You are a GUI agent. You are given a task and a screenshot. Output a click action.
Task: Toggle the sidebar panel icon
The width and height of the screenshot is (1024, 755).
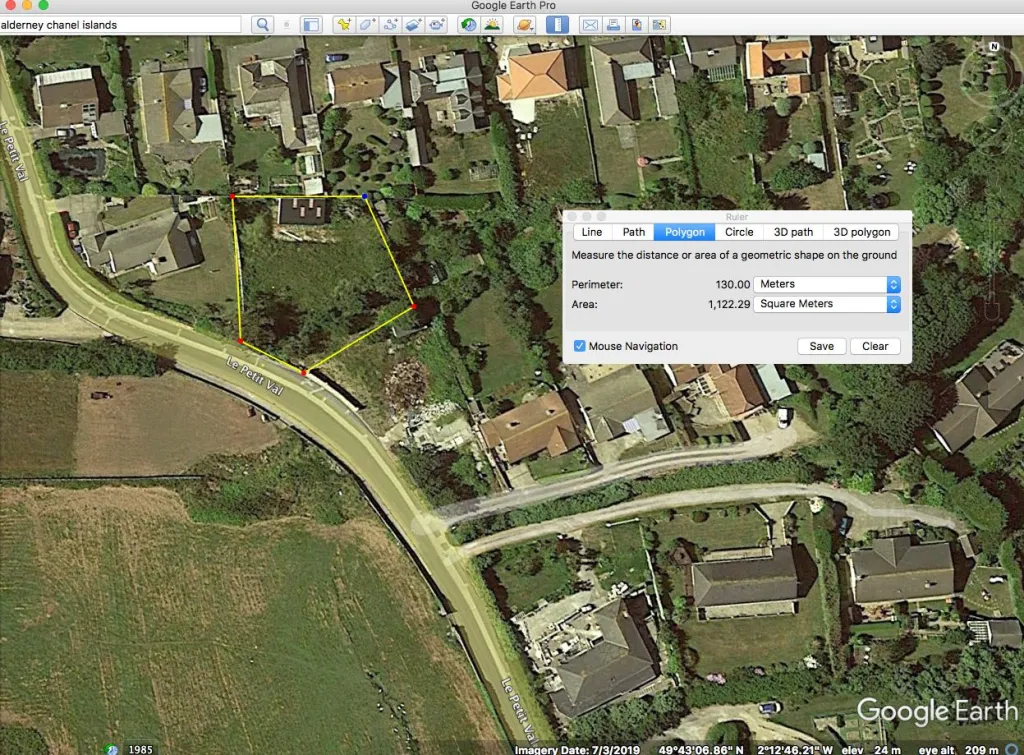[x=312, y=24]
